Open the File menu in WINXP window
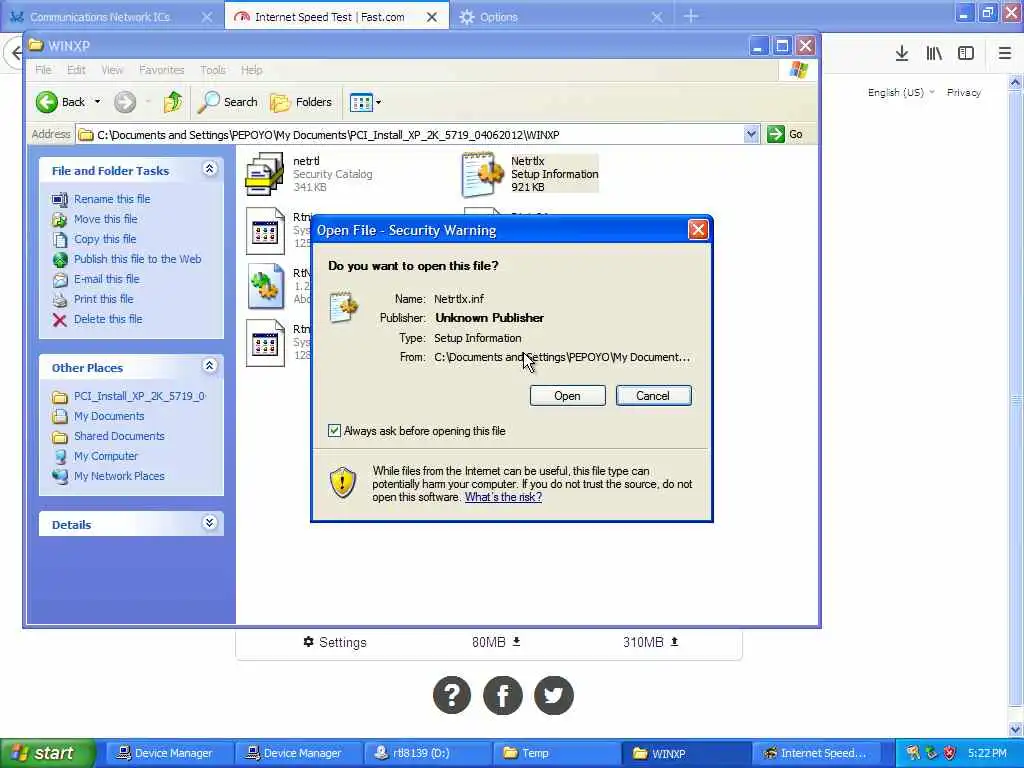The height and width of the screenshot is (768, 1024). click(x=43, y=70)
